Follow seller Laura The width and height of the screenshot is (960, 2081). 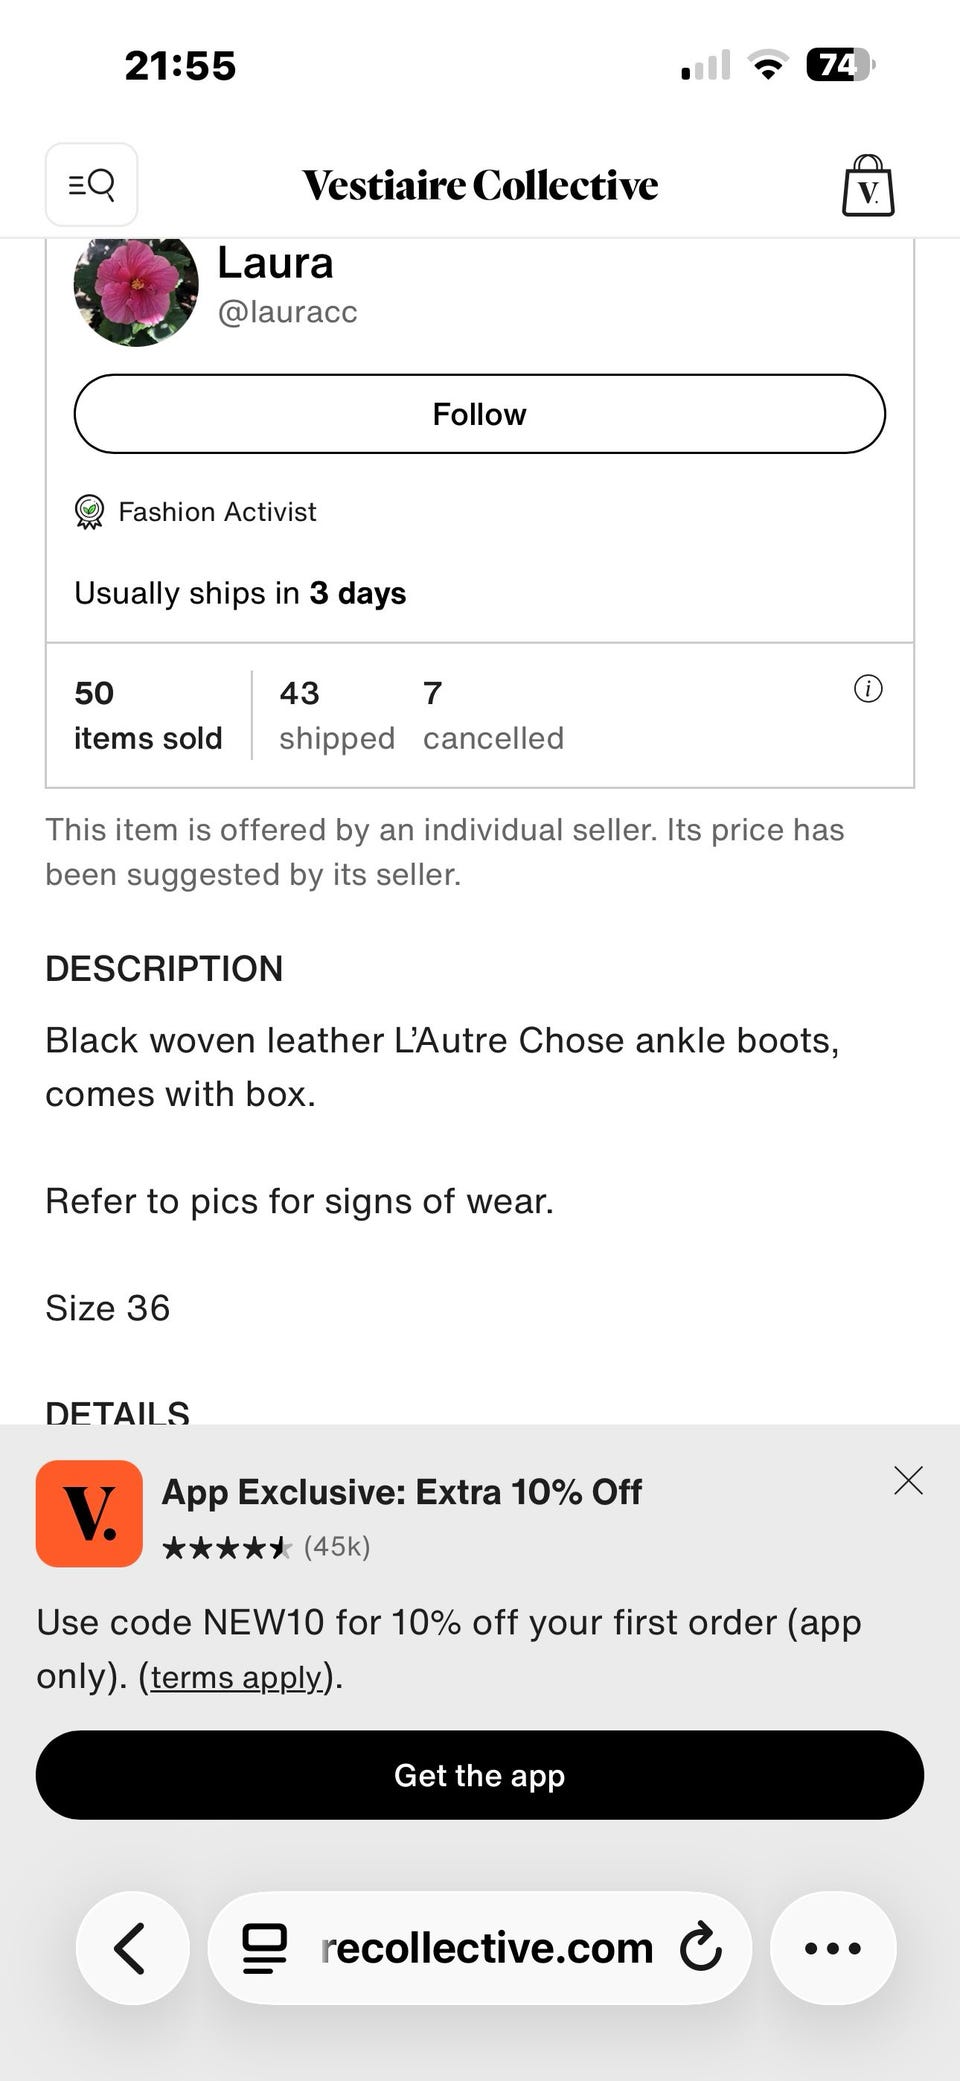[480, 414]
